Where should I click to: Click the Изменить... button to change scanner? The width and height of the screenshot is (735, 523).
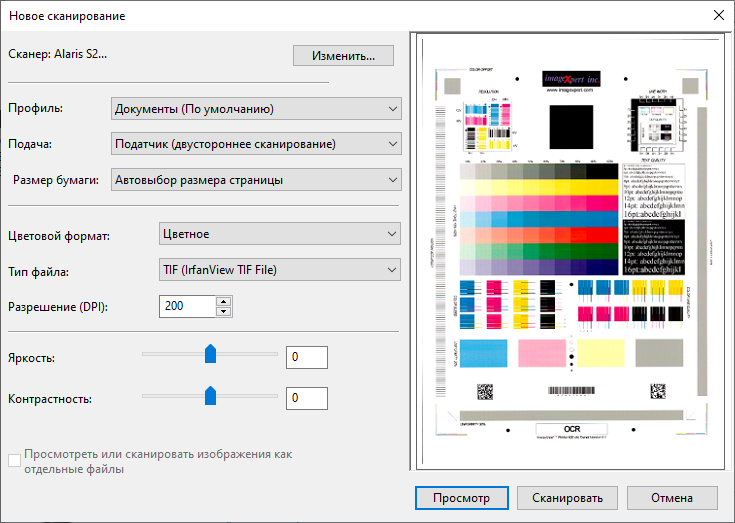click(x=343, y=56)
